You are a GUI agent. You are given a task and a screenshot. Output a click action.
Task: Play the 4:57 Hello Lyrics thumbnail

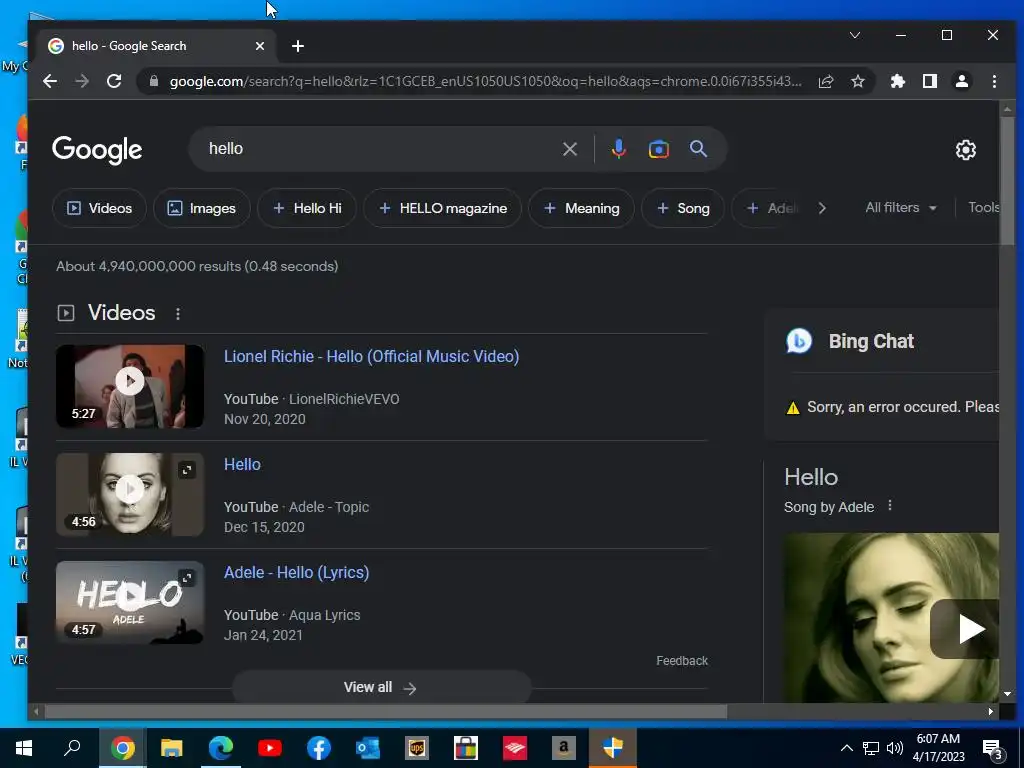point(130,602)
